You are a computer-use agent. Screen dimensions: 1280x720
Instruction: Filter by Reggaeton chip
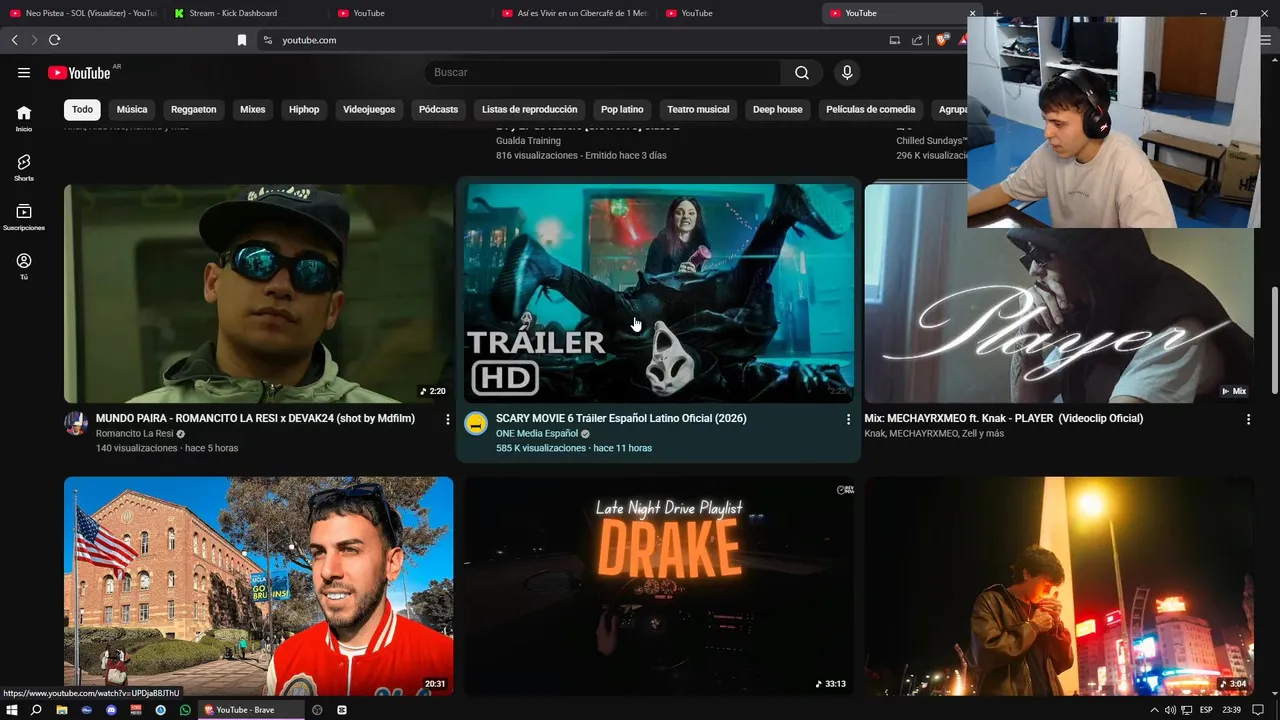(x=194, y=109)
